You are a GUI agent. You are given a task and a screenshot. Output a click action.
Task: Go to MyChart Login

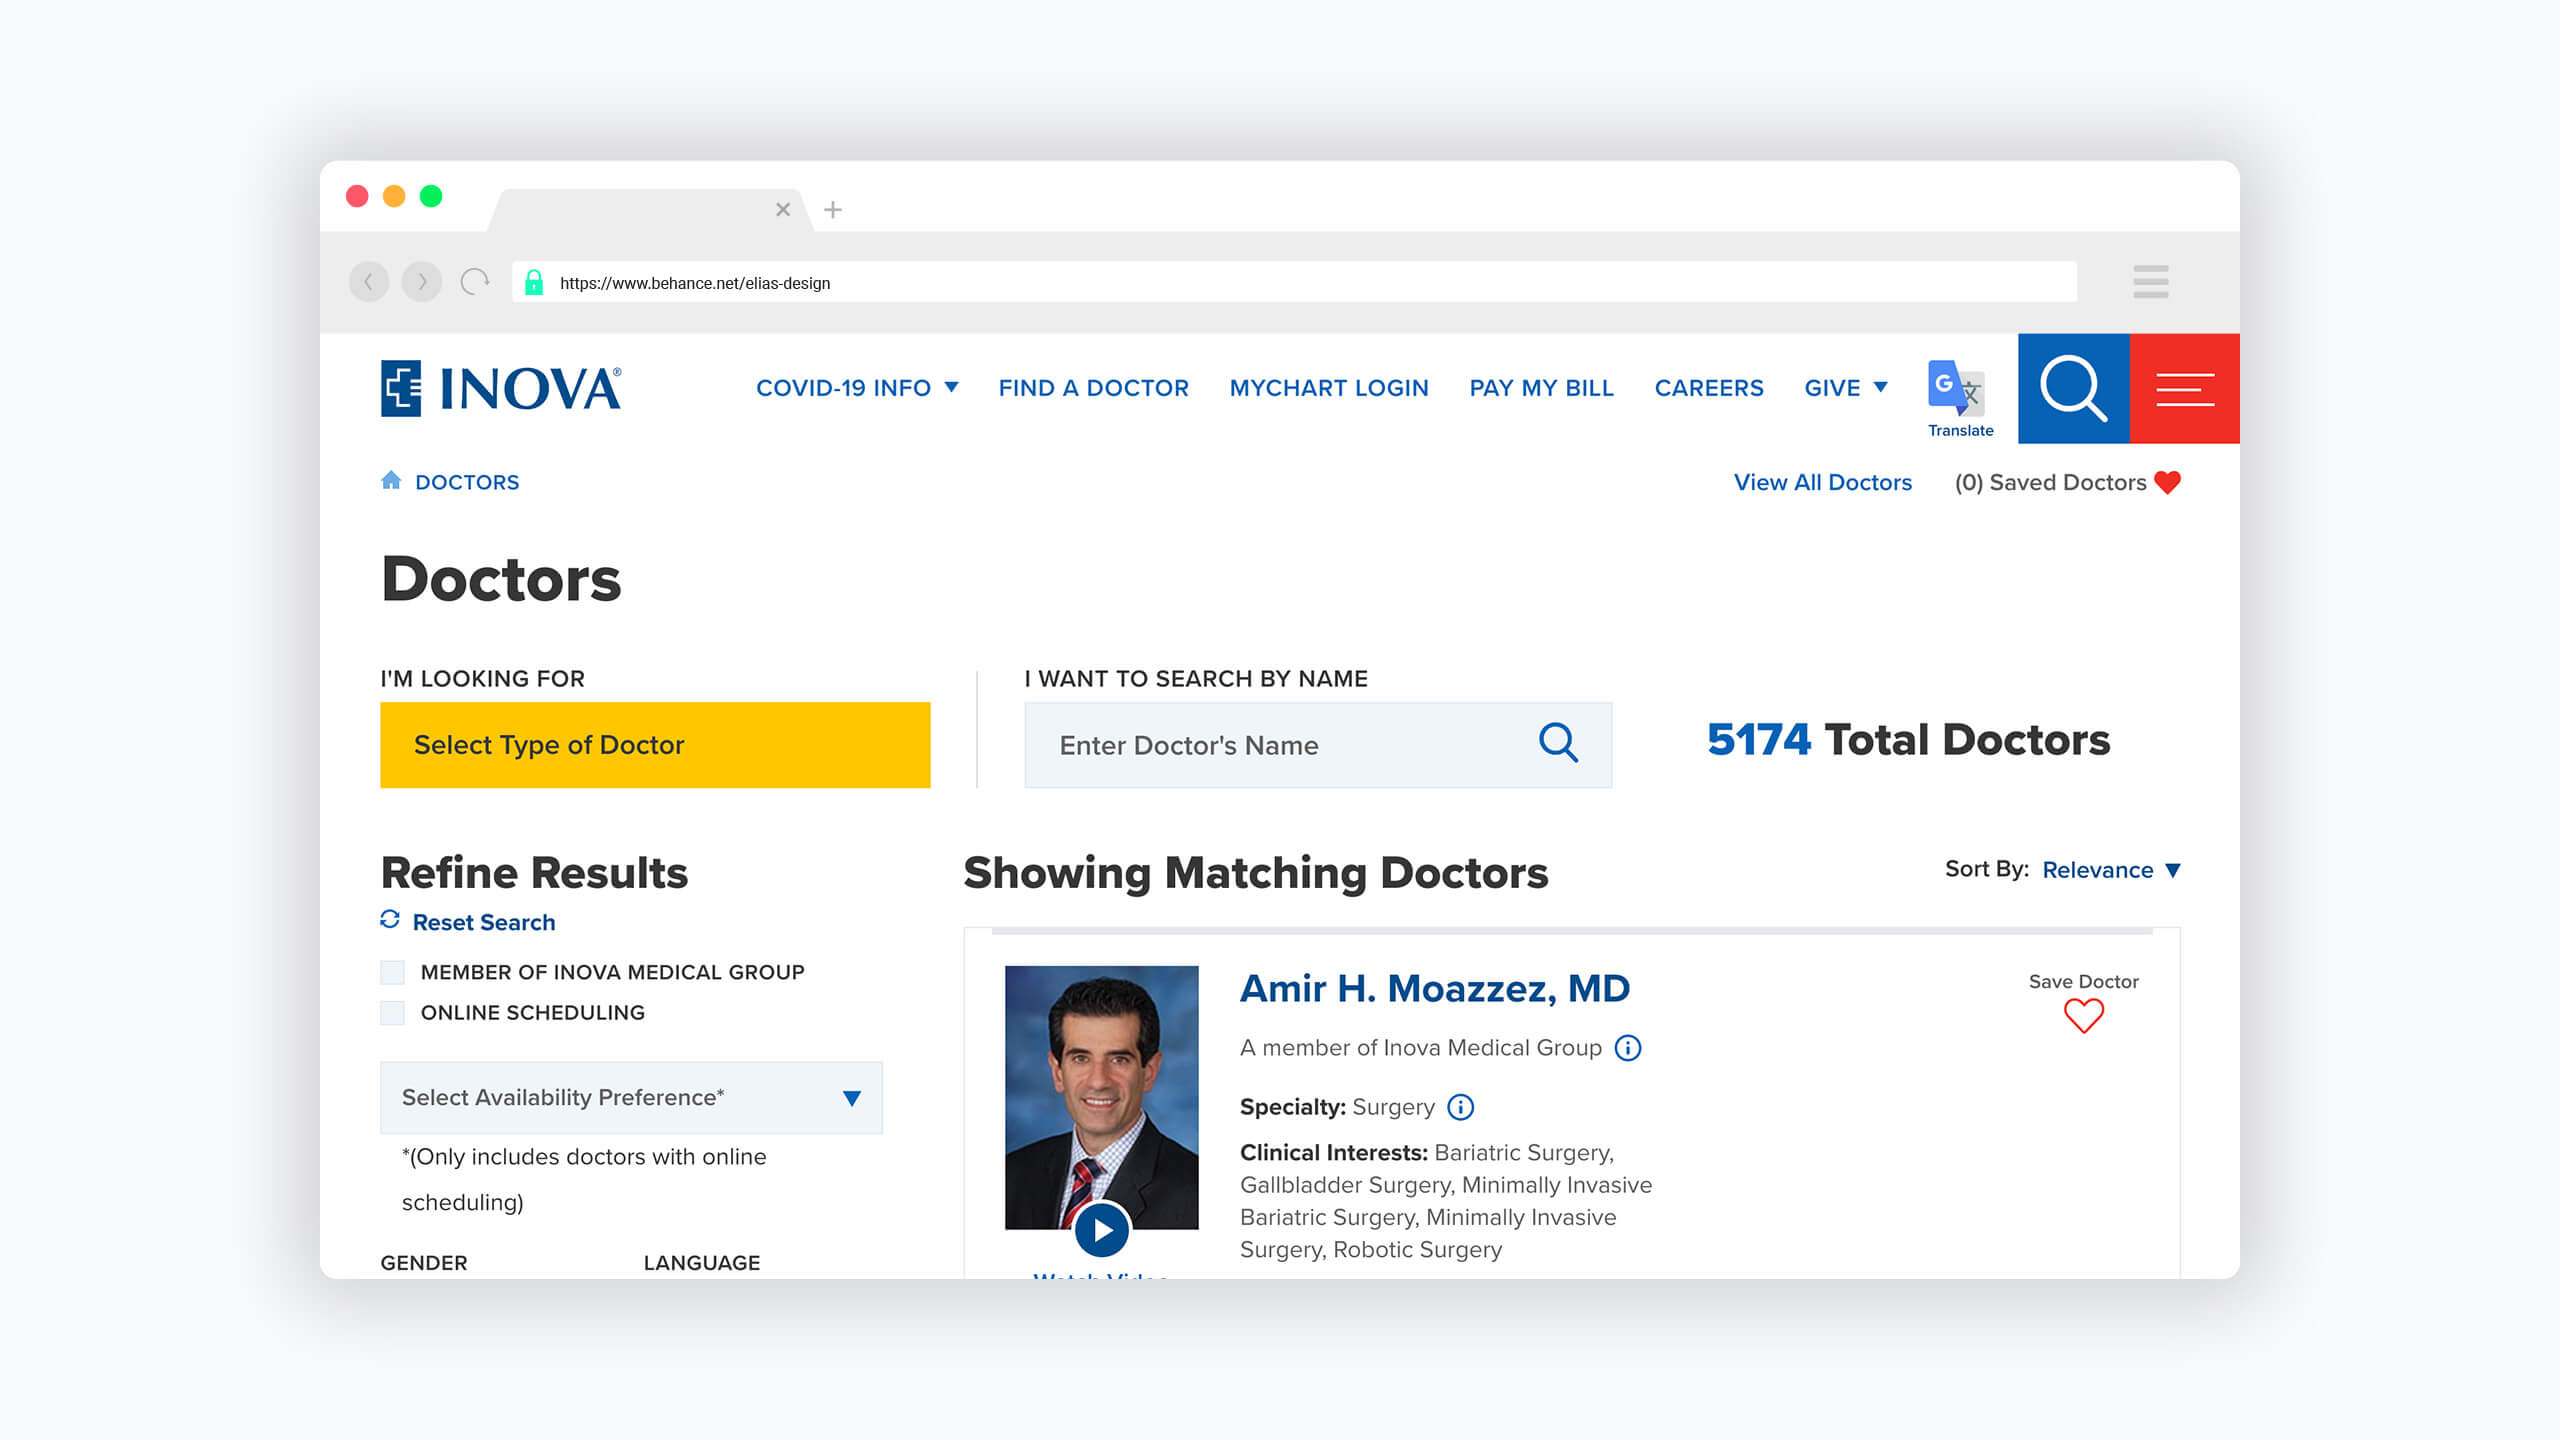1328,388
